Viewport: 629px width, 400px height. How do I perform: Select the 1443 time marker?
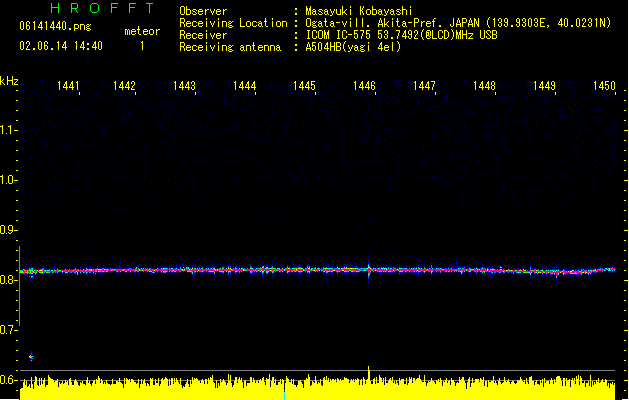(184, 87)
